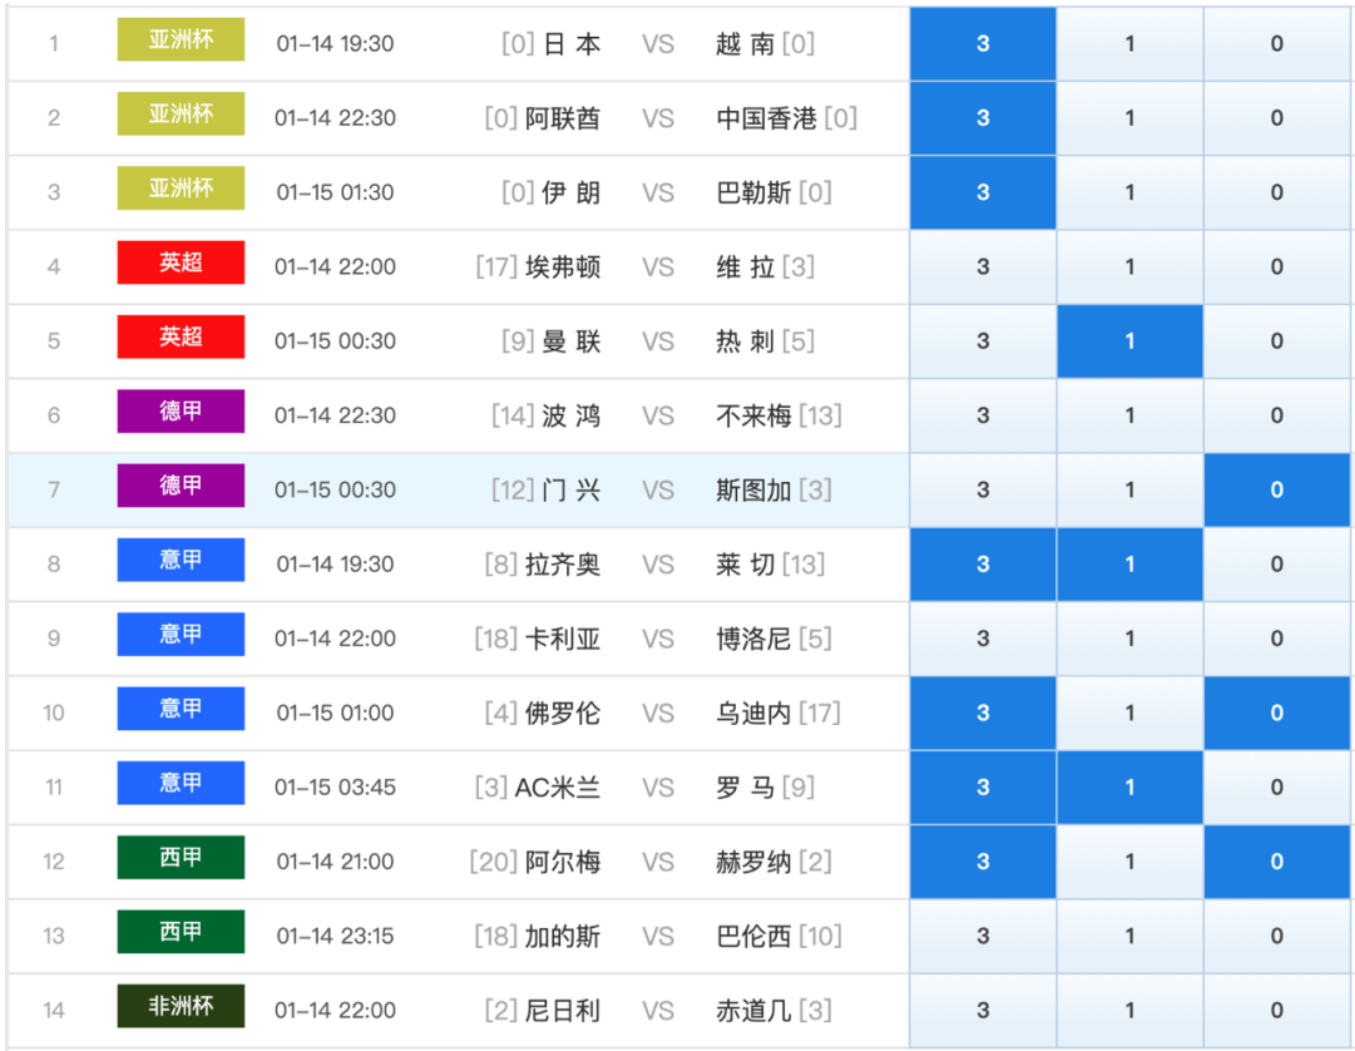Select 0 for 日本 vs 越南 match
This screenshot has height=1051, width=1355.
point(1277,44)
